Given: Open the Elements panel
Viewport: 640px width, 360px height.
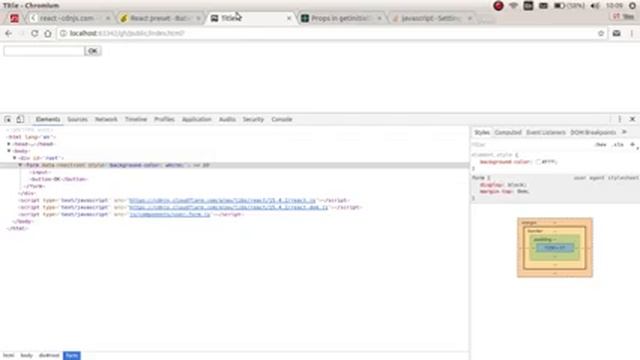Looking at the screenshot, I should pyautogui.click(x=48, y=119).
